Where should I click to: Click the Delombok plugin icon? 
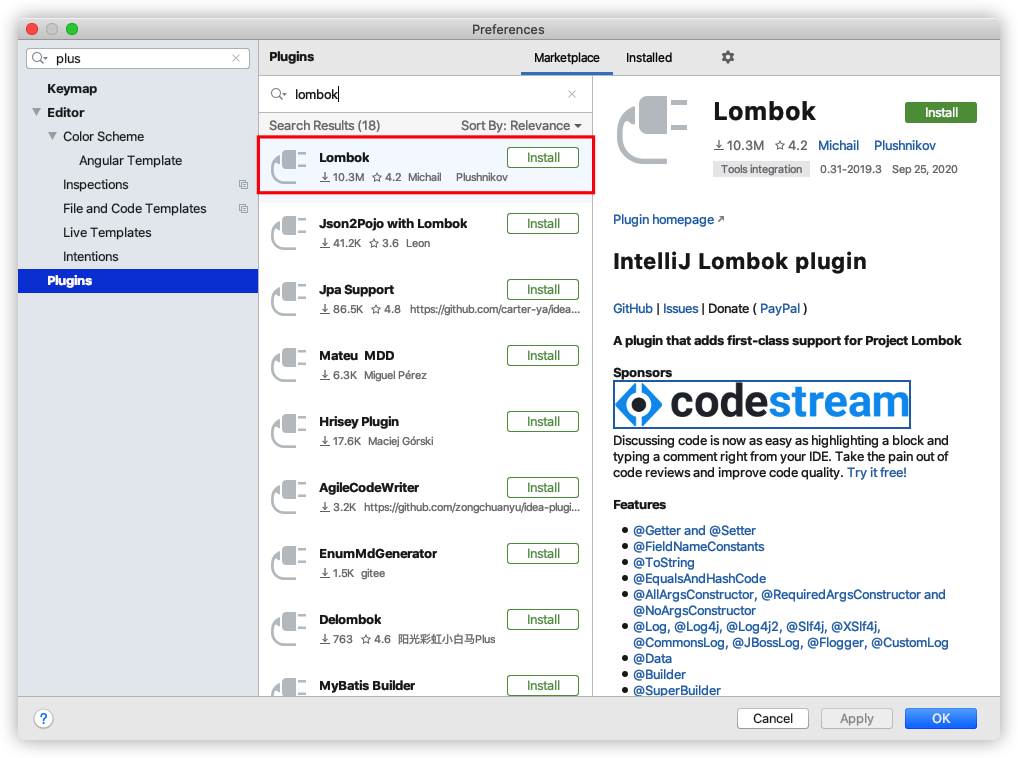pyautogui.click(x=289, y=629)
